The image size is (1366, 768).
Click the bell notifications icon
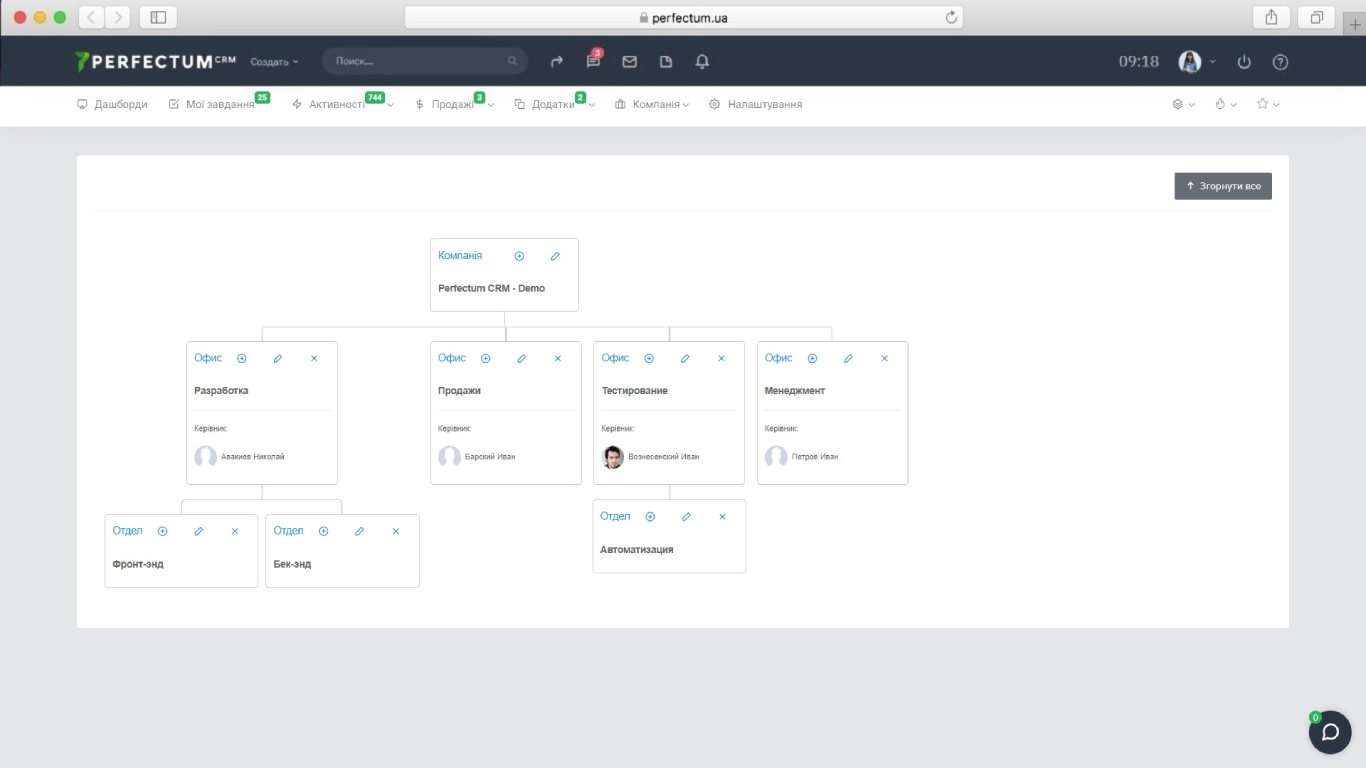(702, 62)
